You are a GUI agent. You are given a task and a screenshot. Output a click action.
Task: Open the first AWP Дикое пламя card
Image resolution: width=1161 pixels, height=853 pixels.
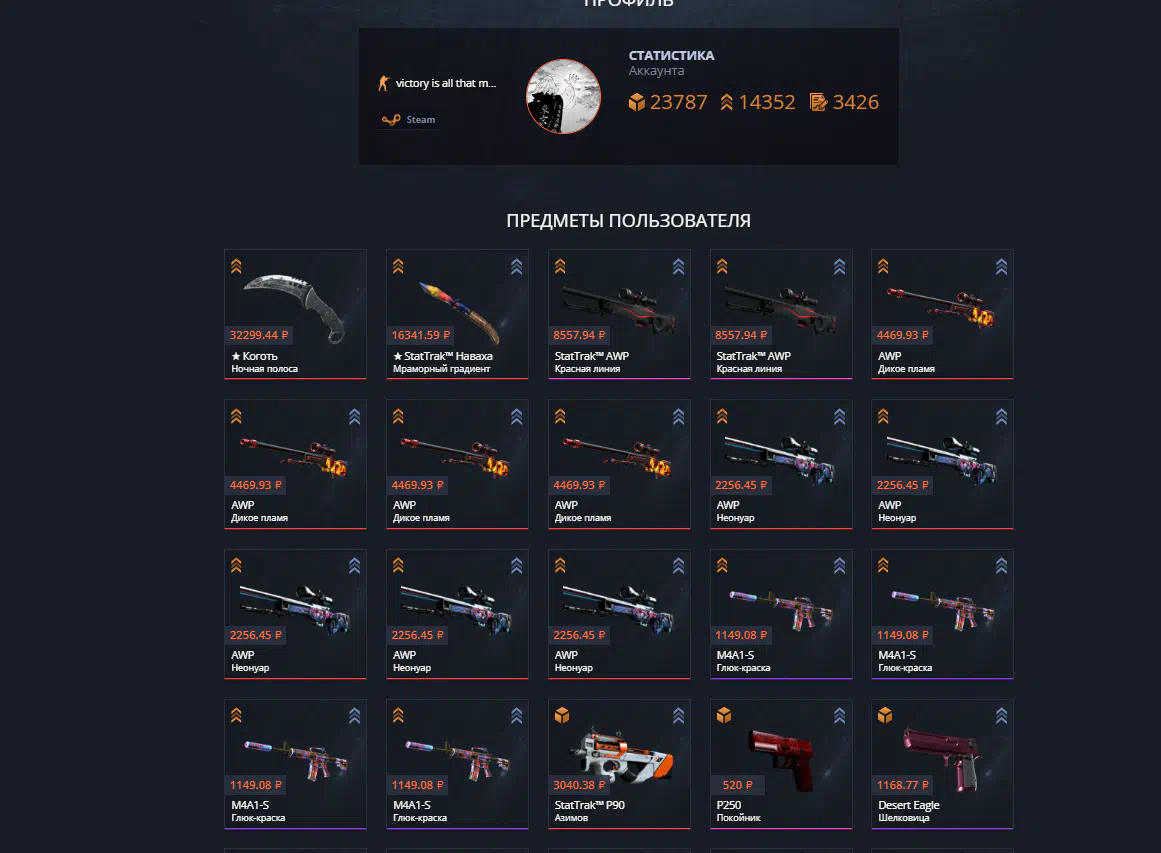(942, 315)
